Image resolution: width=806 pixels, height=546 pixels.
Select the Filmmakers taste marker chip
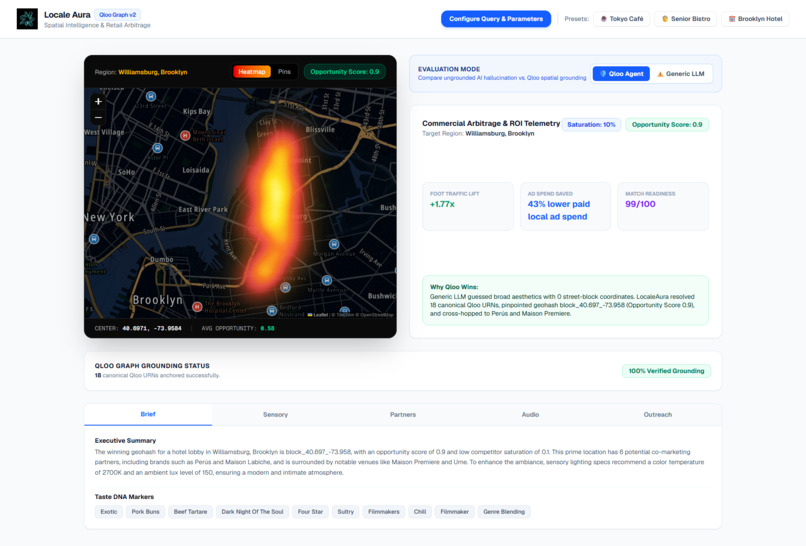pos(383,512)
